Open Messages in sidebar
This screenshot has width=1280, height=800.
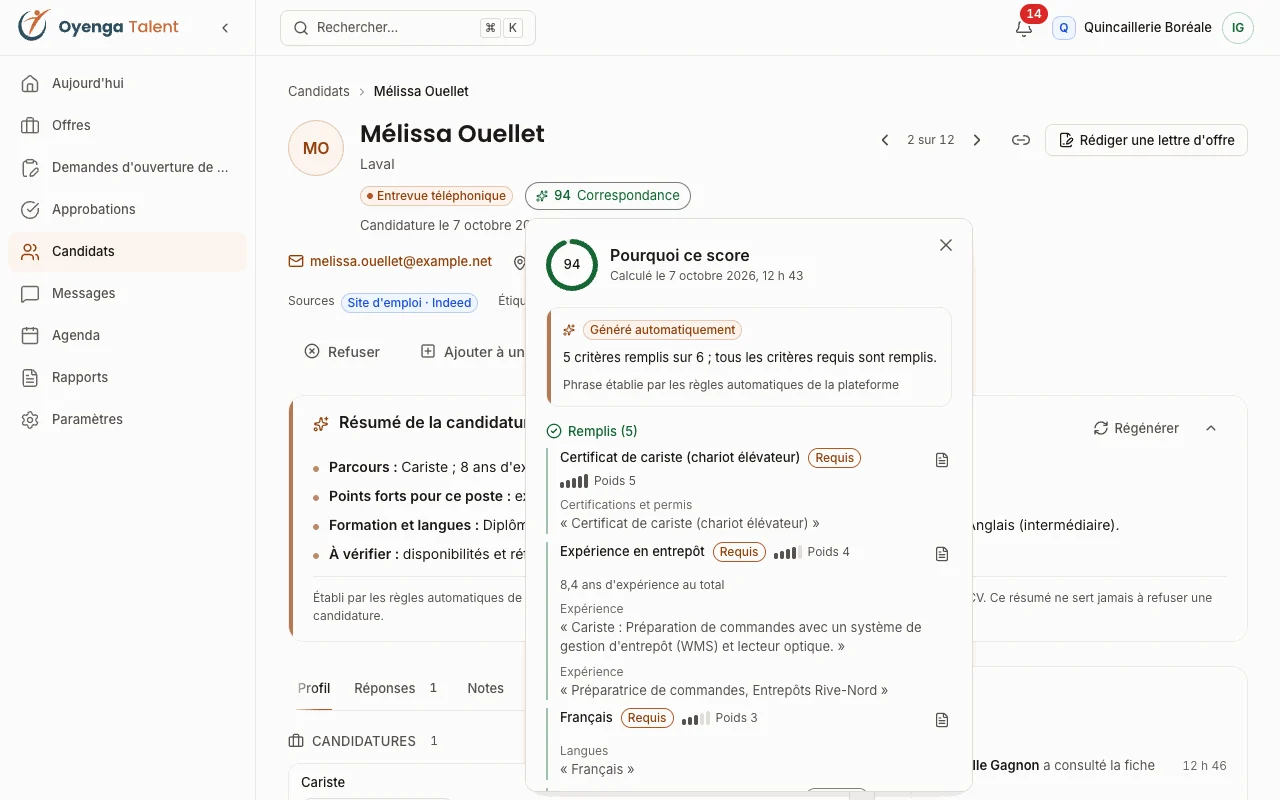click(127, 294)
